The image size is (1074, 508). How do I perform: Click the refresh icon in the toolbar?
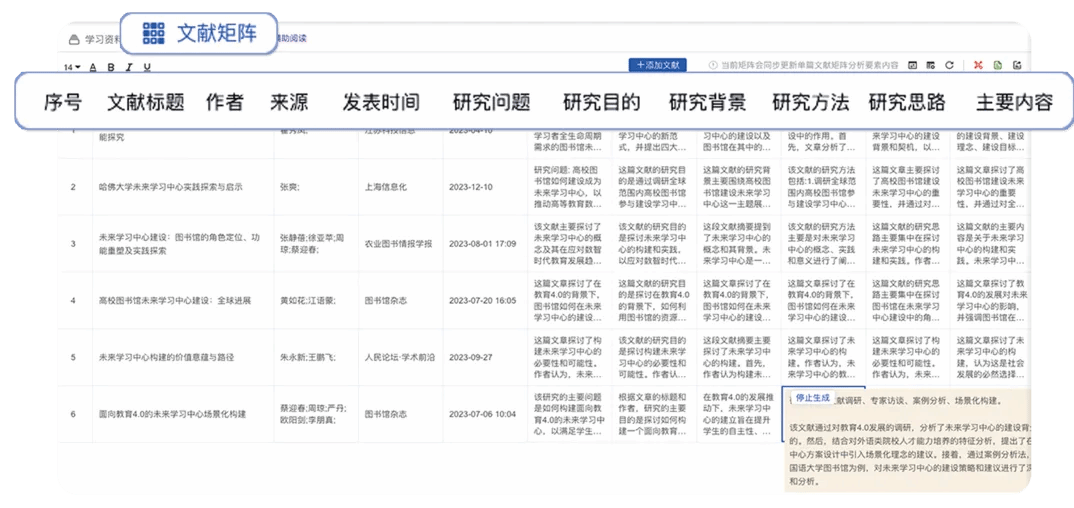click(949, 66)
